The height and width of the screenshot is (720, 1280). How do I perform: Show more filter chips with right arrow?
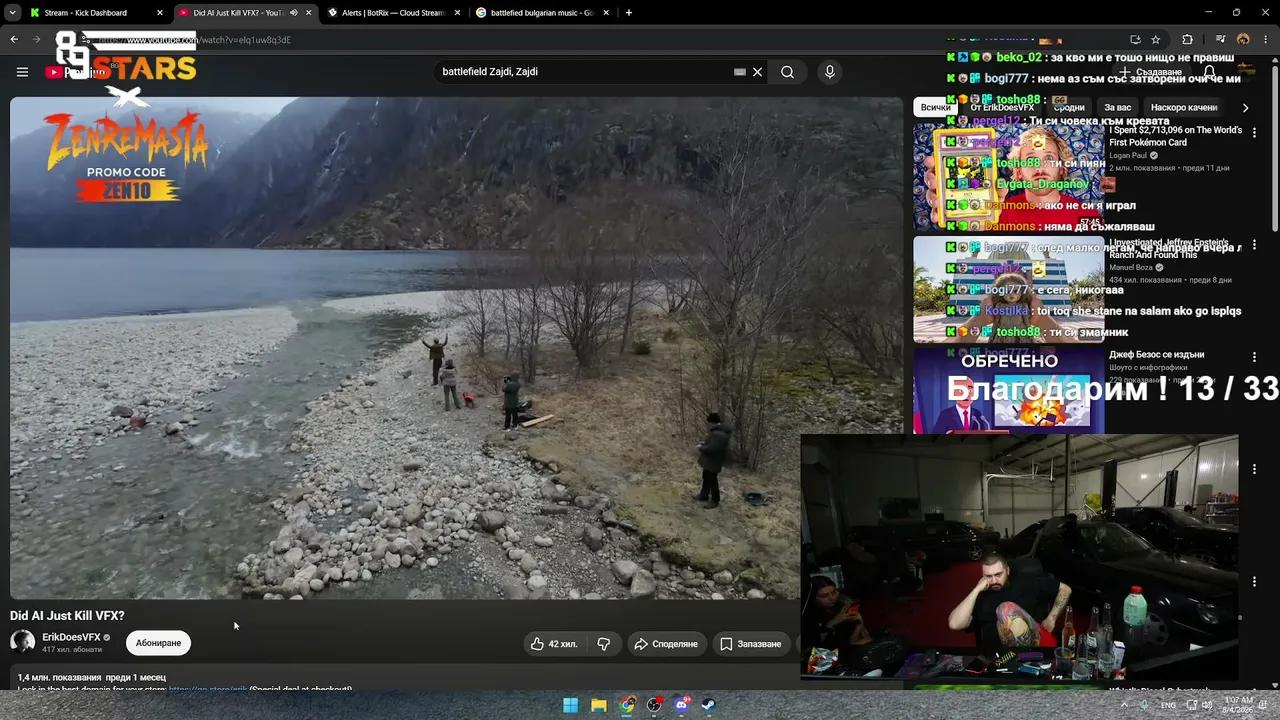(x=1245, y=107)
